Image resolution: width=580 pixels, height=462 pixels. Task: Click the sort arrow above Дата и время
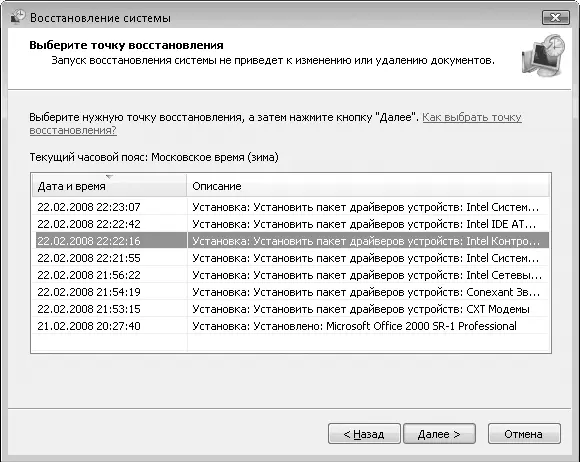(x=109, y=177)
